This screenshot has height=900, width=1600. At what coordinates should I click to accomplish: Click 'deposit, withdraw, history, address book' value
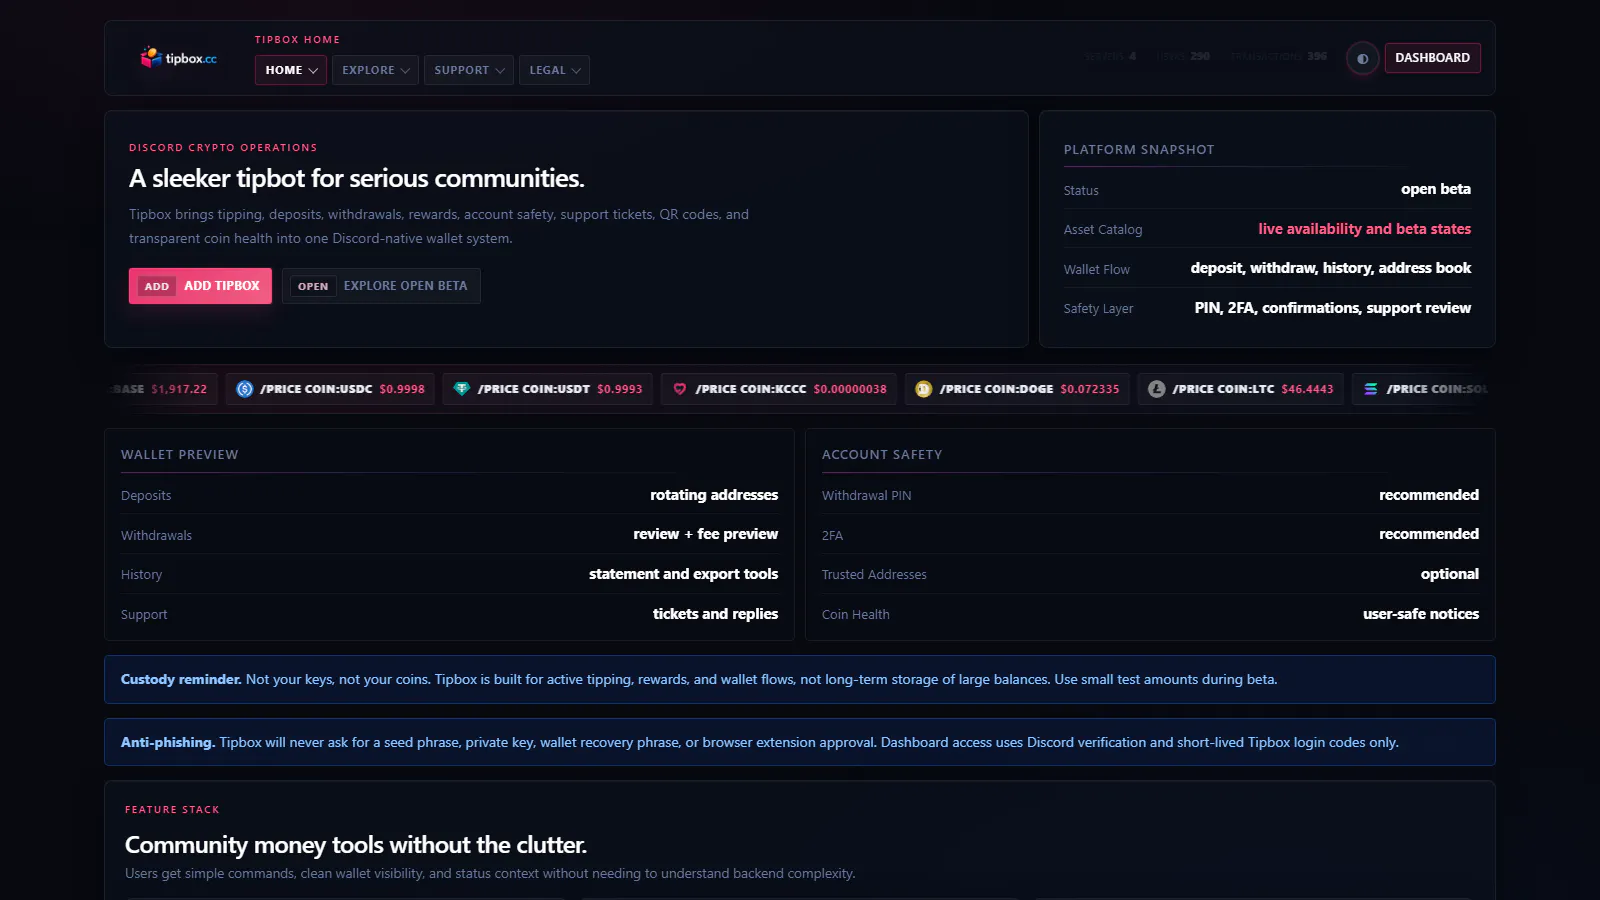pos(1330,268)
